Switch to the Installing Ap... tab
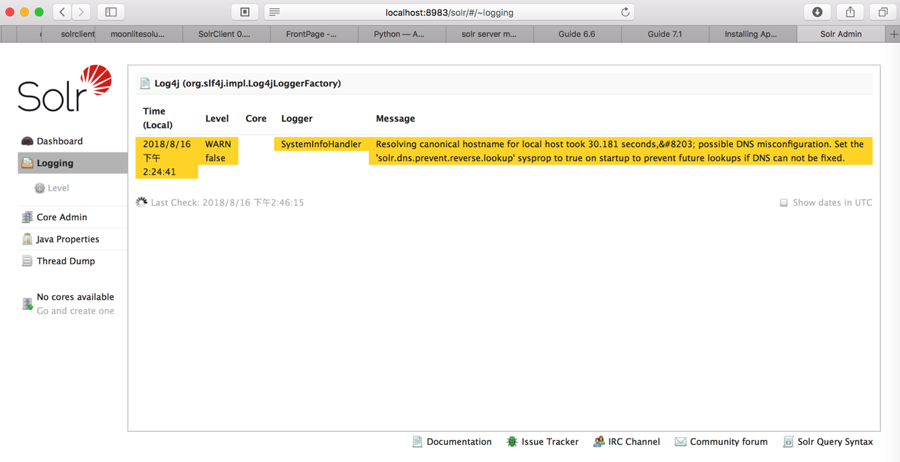 pos(752,34)
